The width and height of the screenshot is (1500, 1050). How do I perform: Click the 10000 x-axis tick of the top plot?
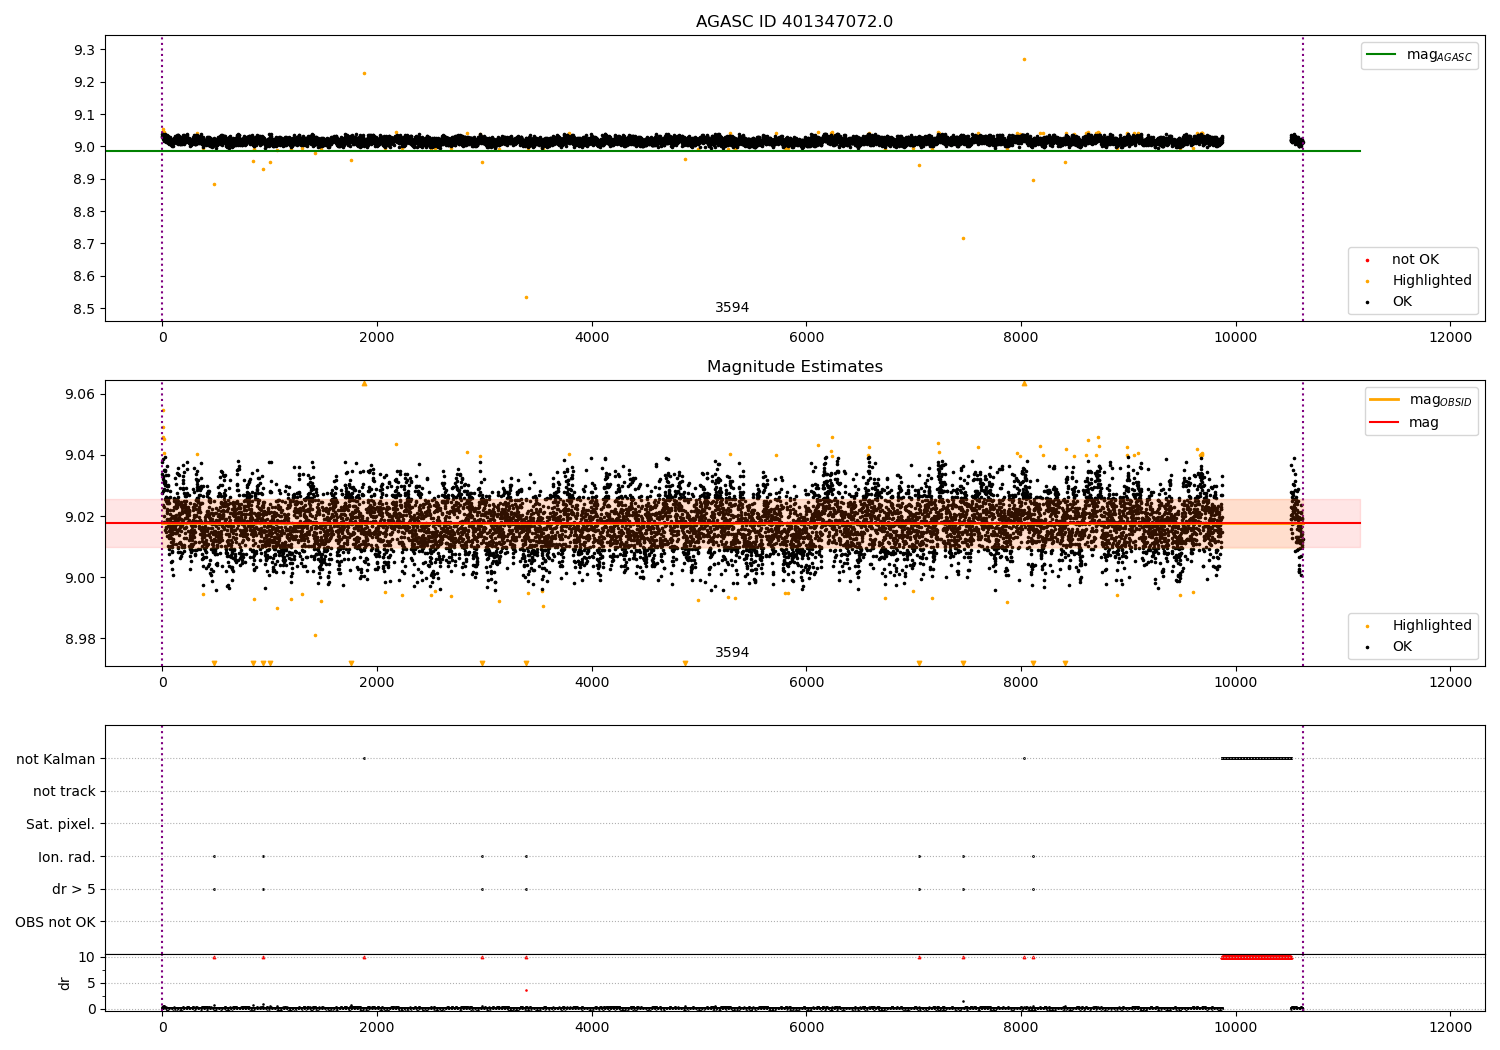click(x=1236, y=337)
